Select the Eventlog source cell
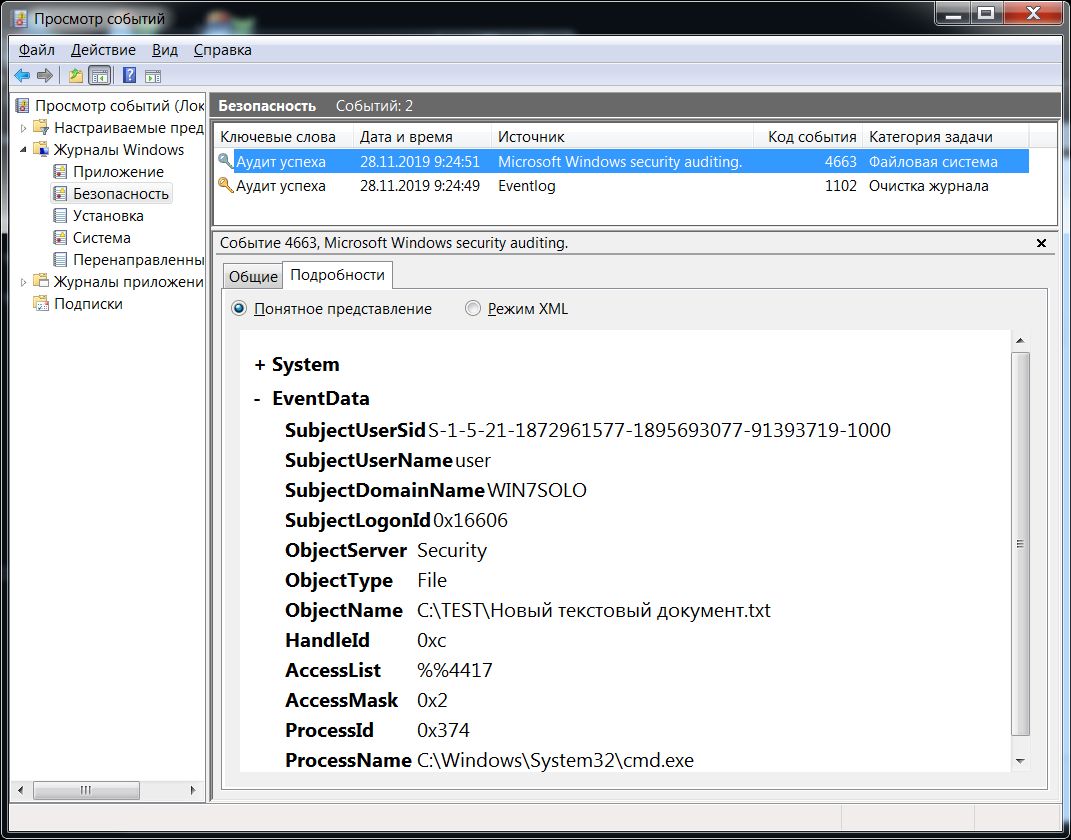Viewport: 1071px width, 840px height. 527,186
